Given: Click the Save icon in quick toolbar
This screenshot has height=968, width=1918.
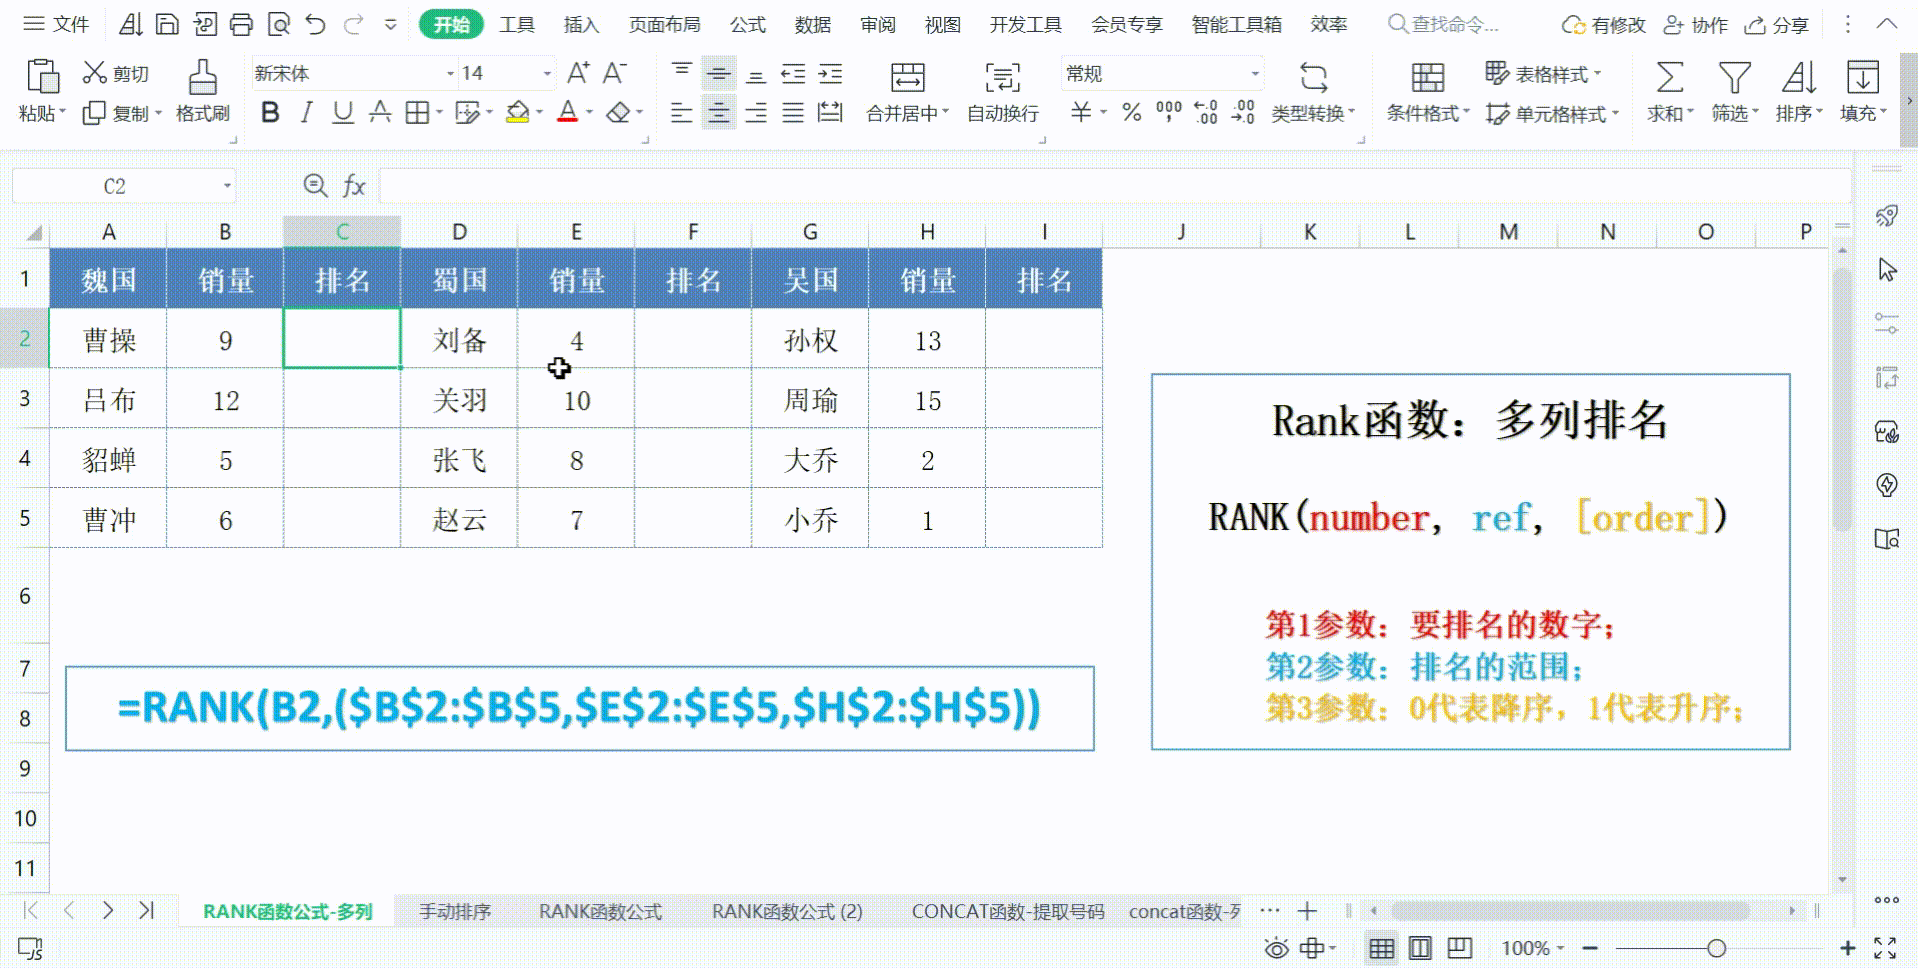Looking at the screenshot, I should pyautogui.click(x=168, y=24).
